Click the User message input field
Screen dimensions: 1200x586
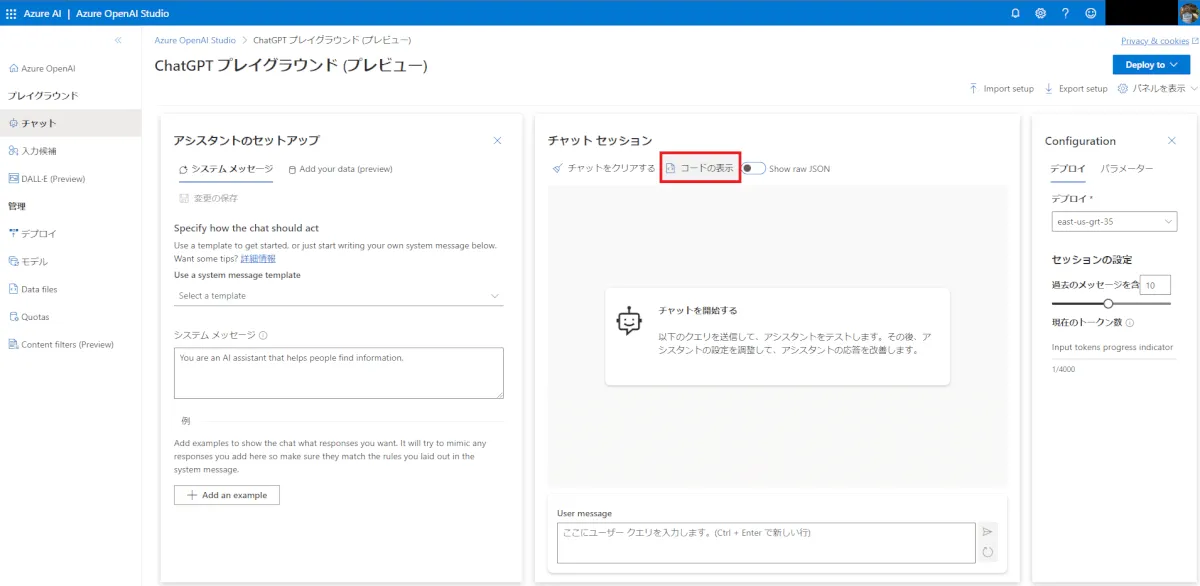(x=765, y=542)
